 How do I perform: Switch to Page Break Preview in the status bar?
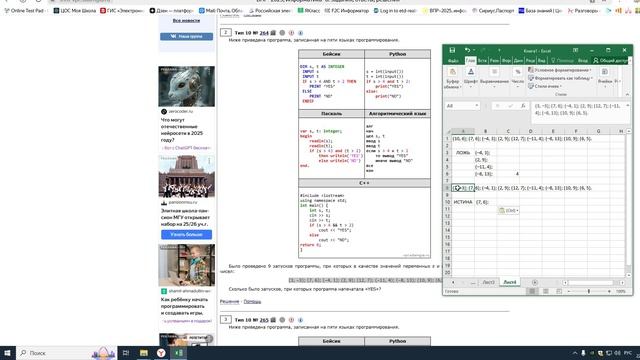pos(559,291)
